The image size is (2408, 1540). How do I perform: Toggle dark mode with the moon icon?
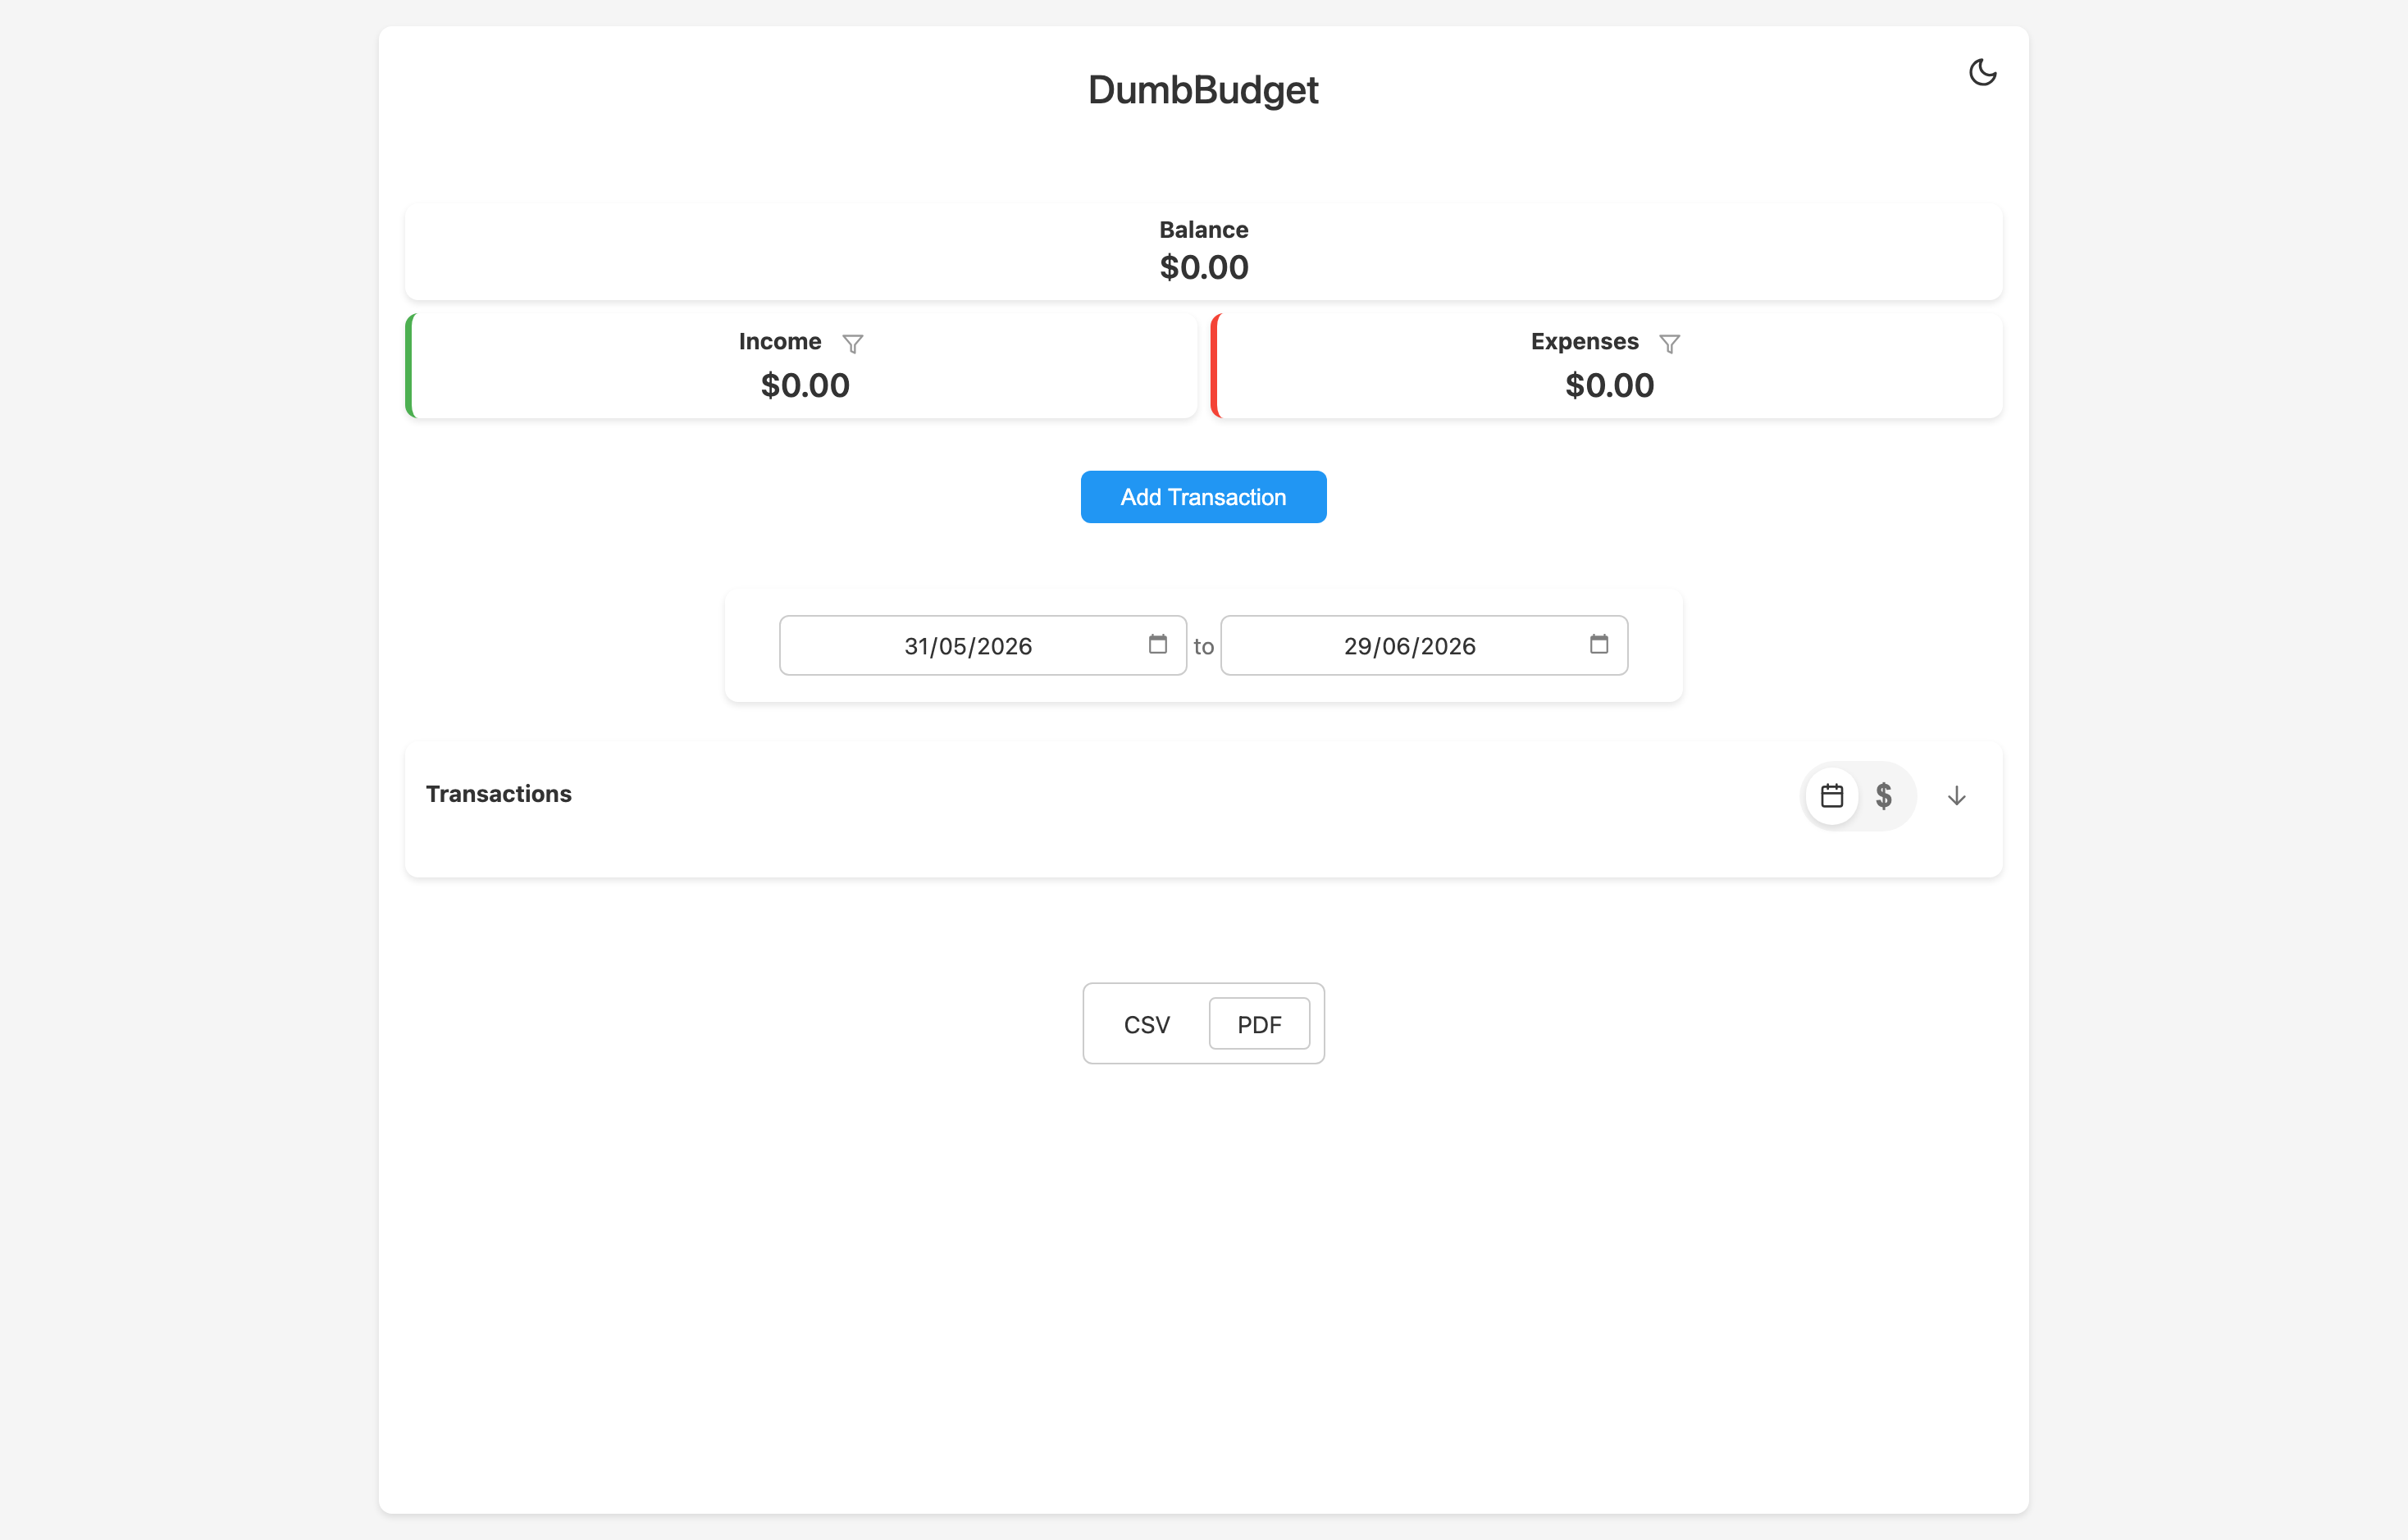1982,73
